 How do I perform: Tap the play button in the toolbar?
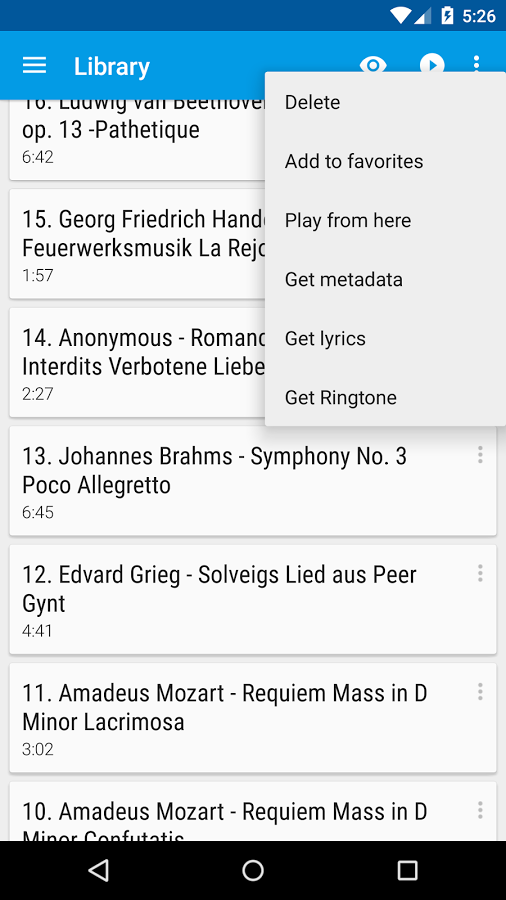pos(432,64)
